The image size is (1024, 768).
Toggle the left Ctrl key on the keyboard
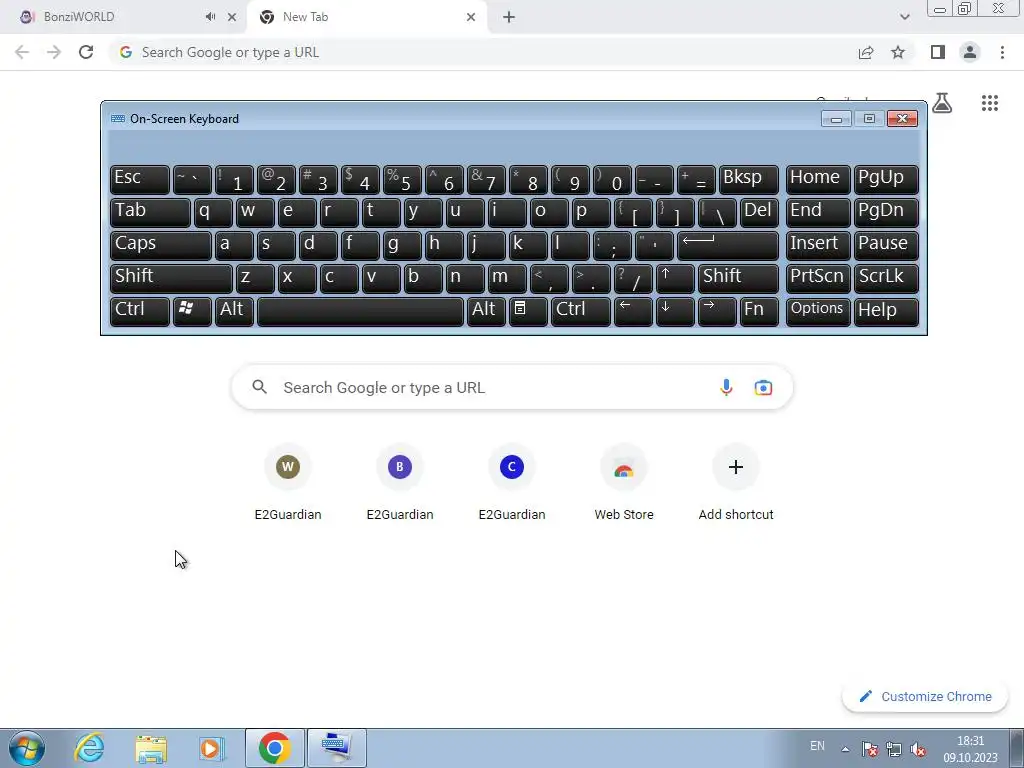140,312
